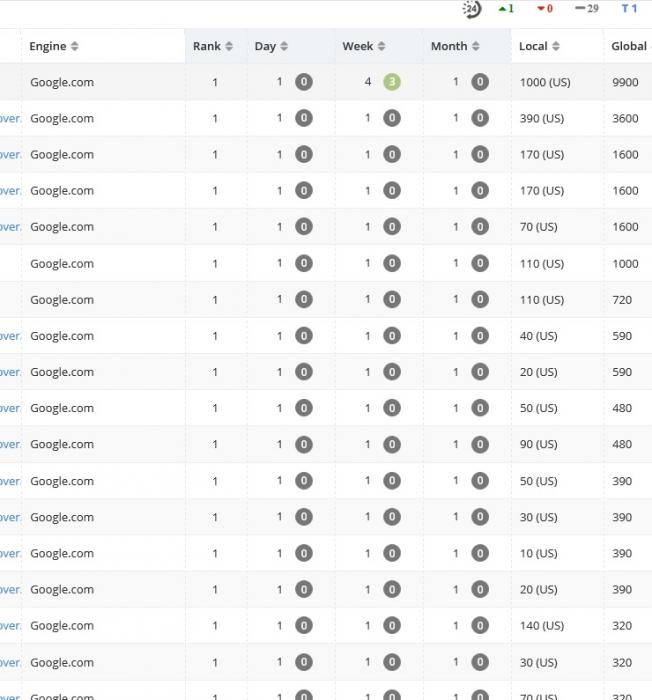Click Week change badge in 720 global row
The image size is (652, 700).
[392, 299]
